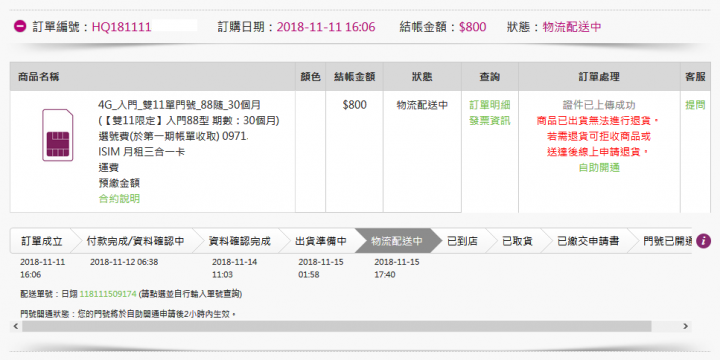720x360 pixels.
Task: Select the 已繳交申請書 progress step
Action: click(x=588, y=241)
